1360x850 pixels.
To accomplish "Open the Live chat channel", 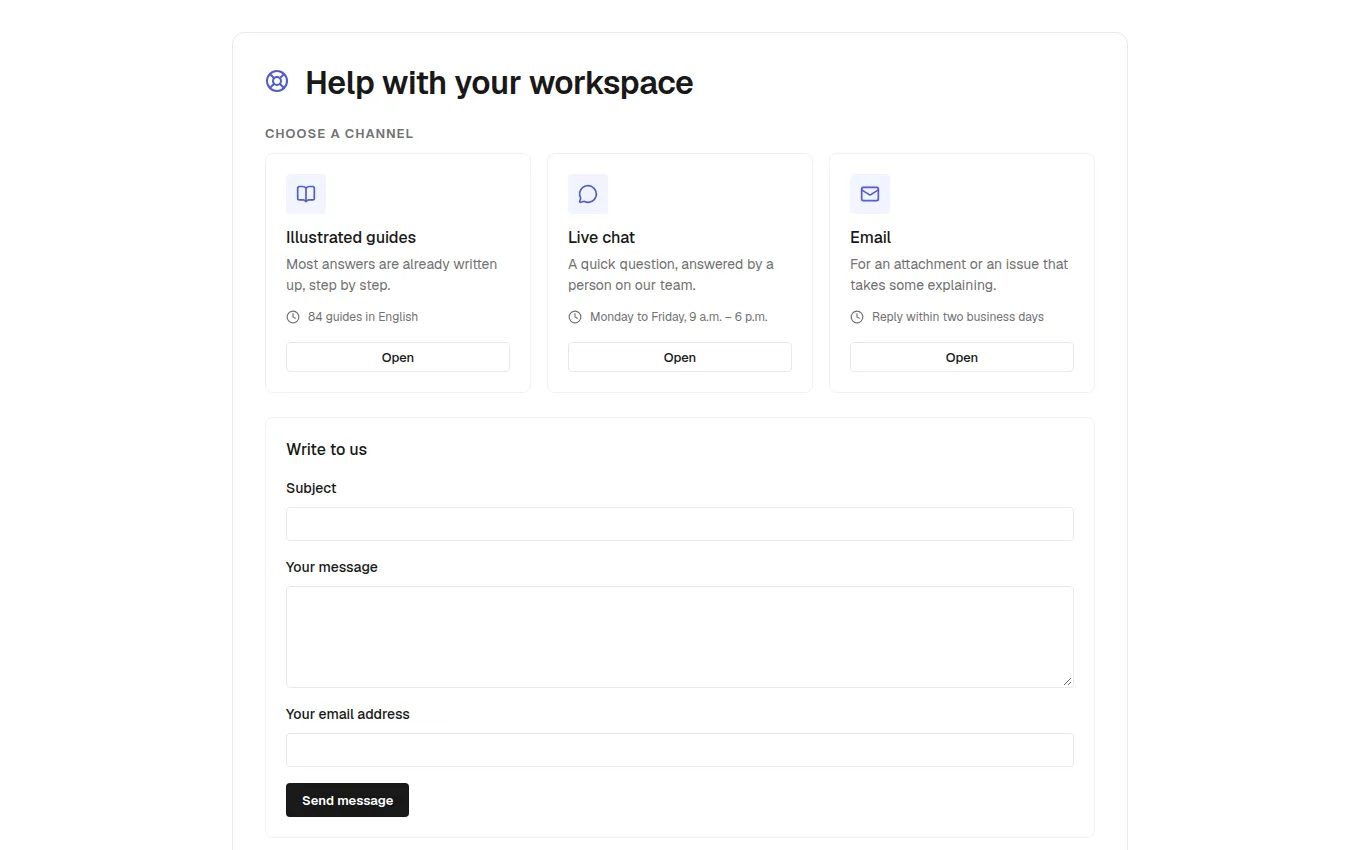I will (x=680, y=357).
